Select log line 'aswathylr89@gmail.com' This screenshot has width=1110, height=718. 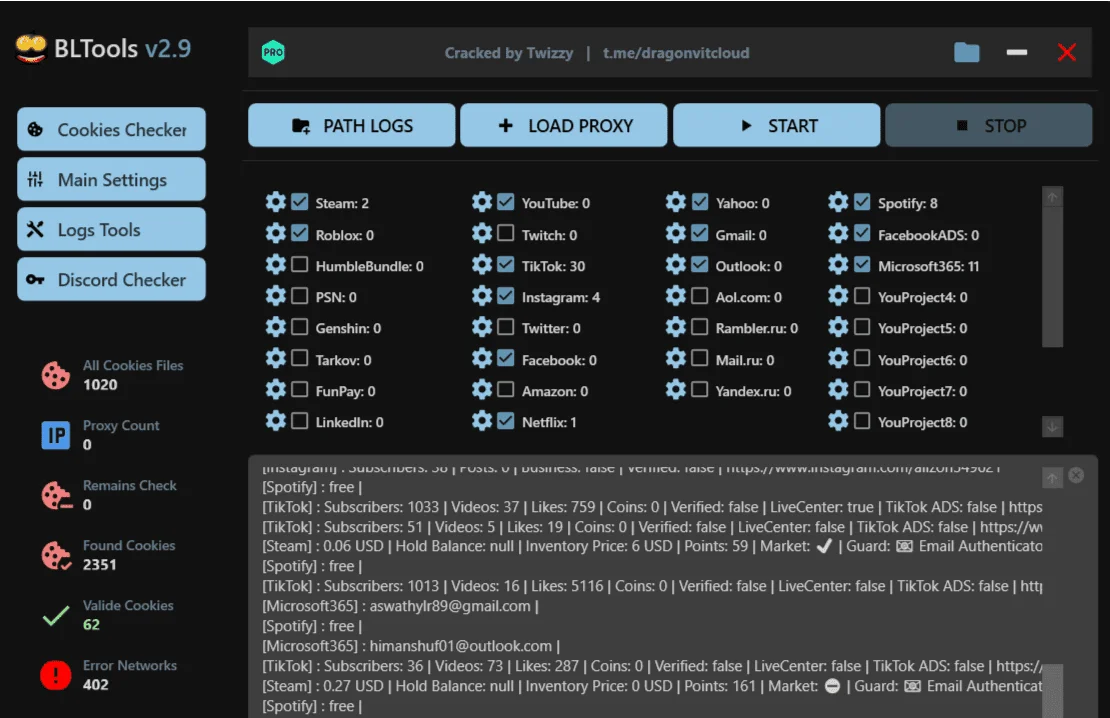[401, 606]
